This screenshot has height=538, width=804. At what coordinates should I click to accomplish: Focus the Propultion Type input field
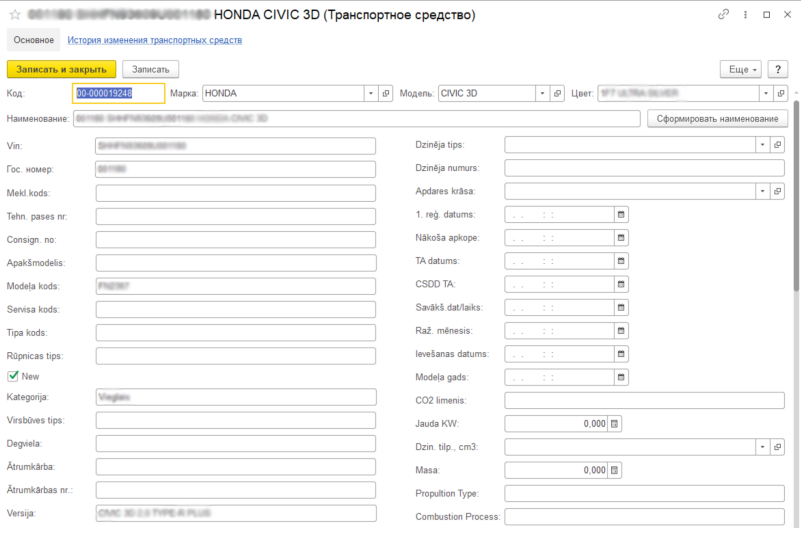645,493
